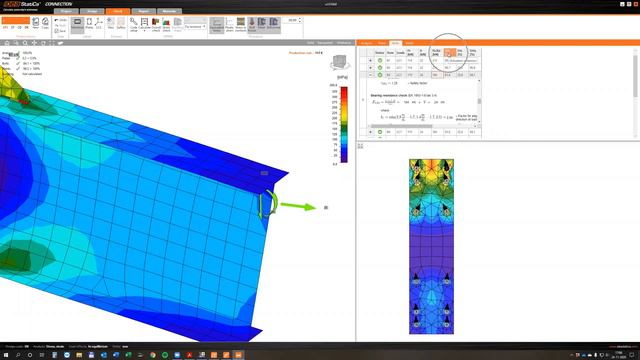Open the Welds results tab
This screenshot has width=640, height=360.
(409, 43)
